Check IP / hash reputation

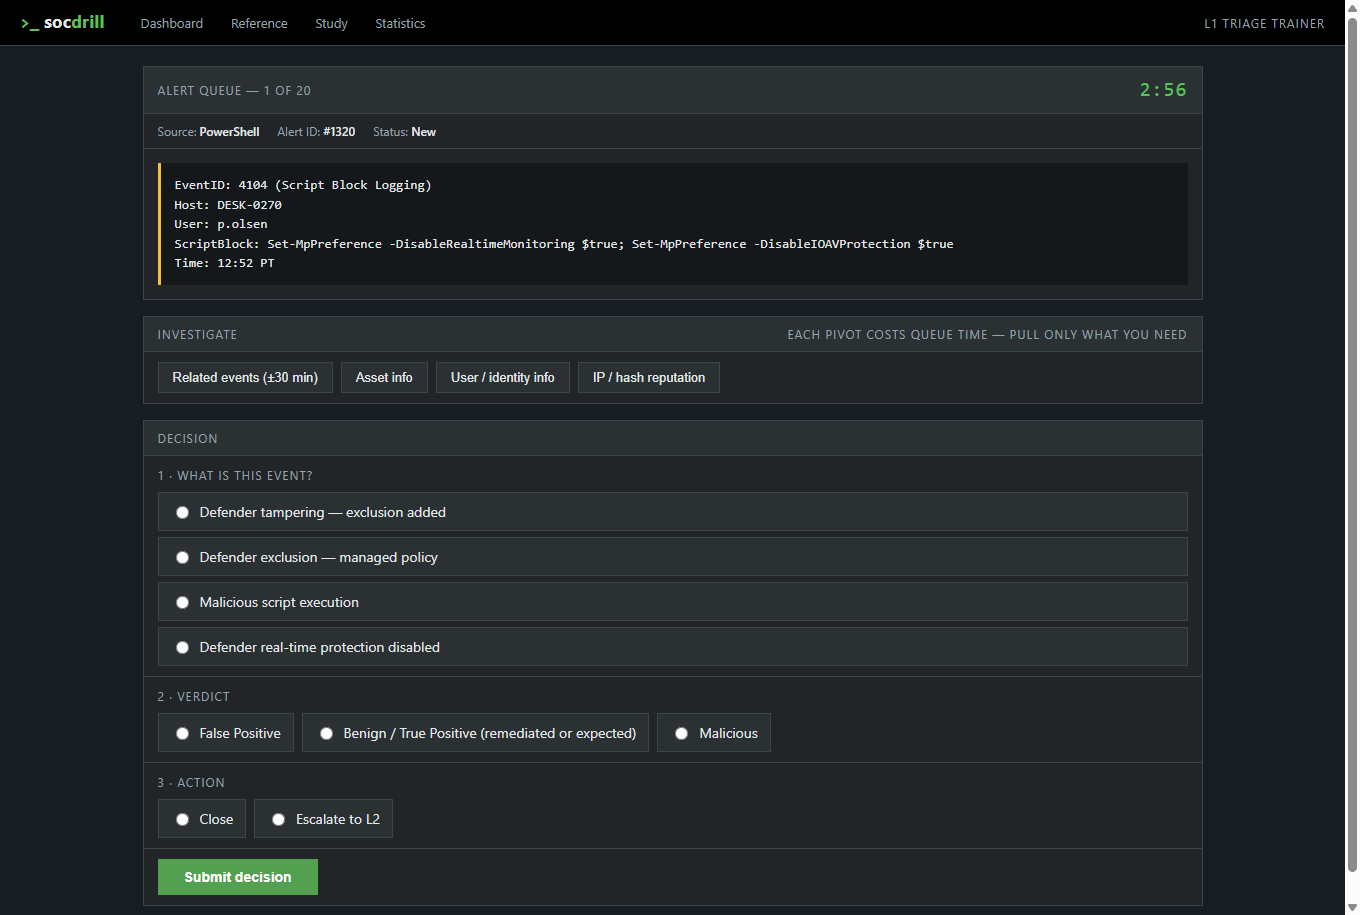pos(649,377)
